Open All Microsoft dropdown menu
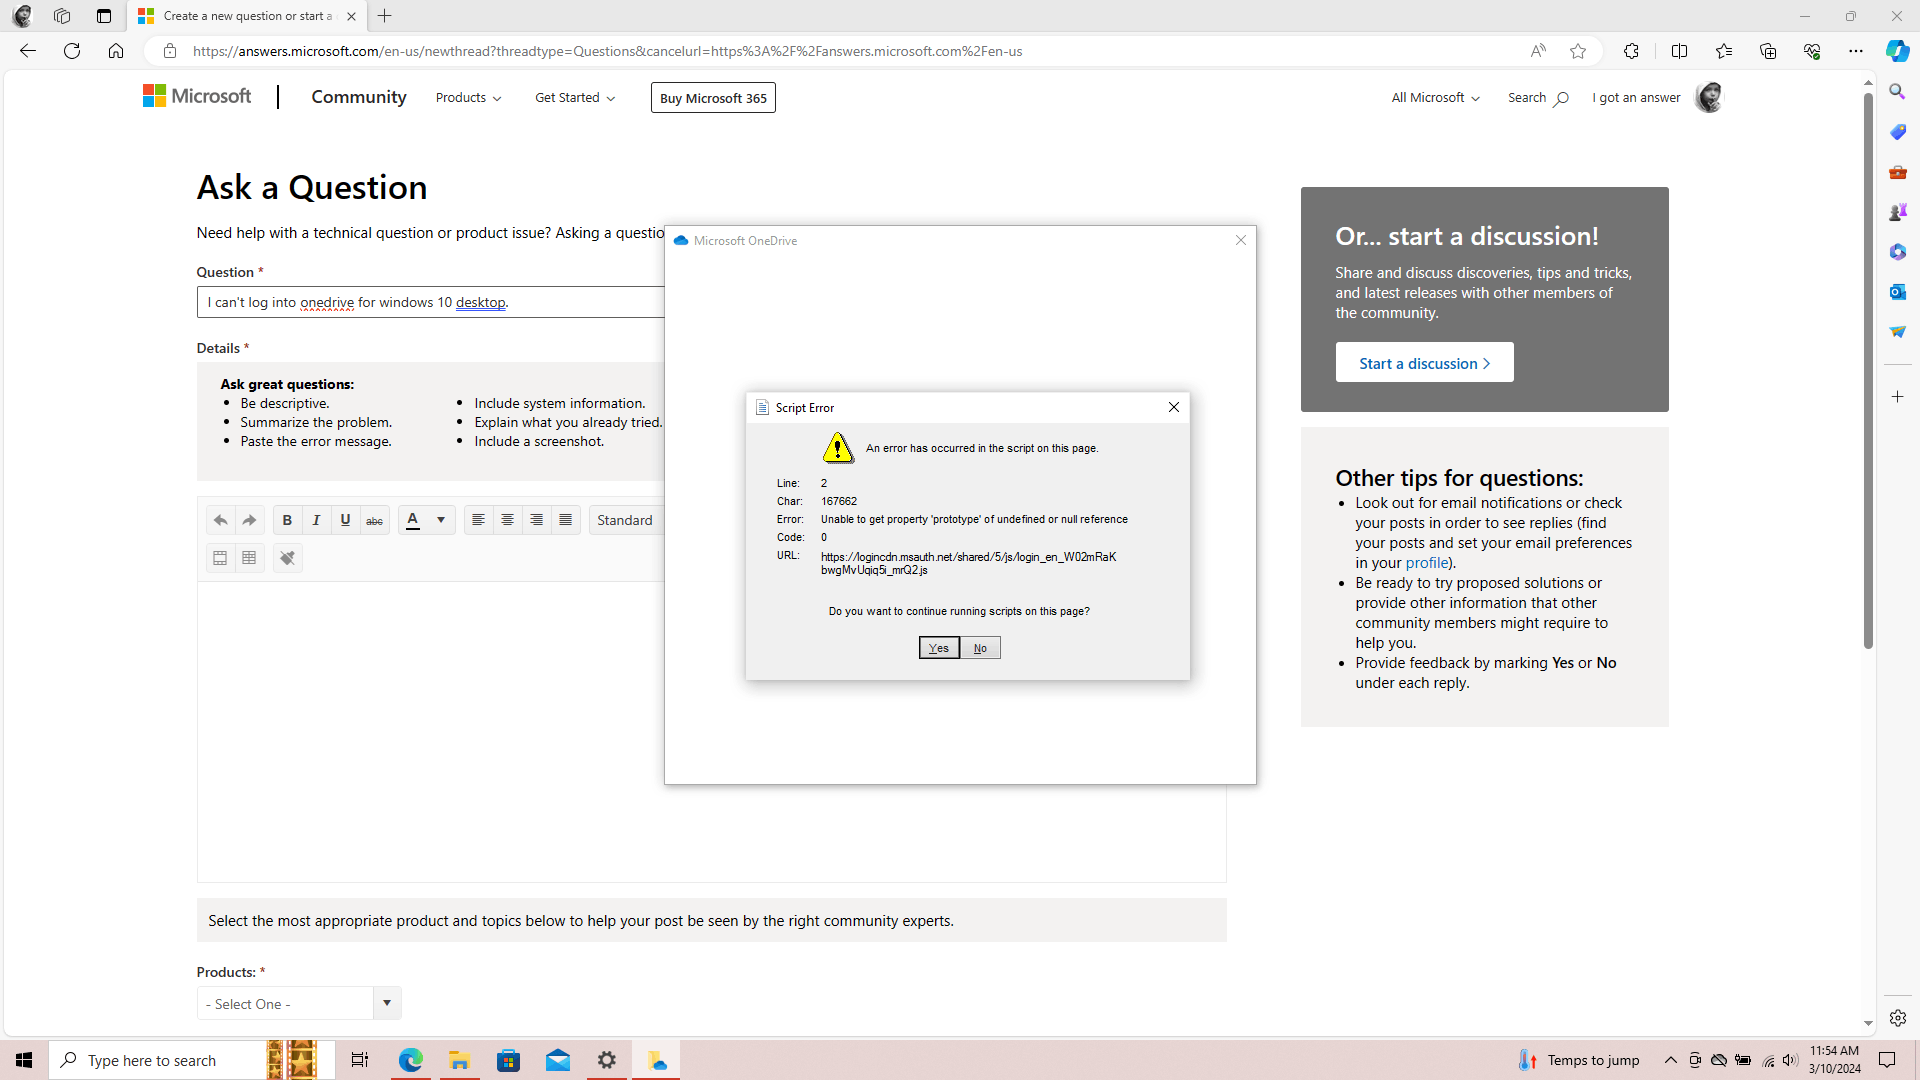 (1435, 98)
